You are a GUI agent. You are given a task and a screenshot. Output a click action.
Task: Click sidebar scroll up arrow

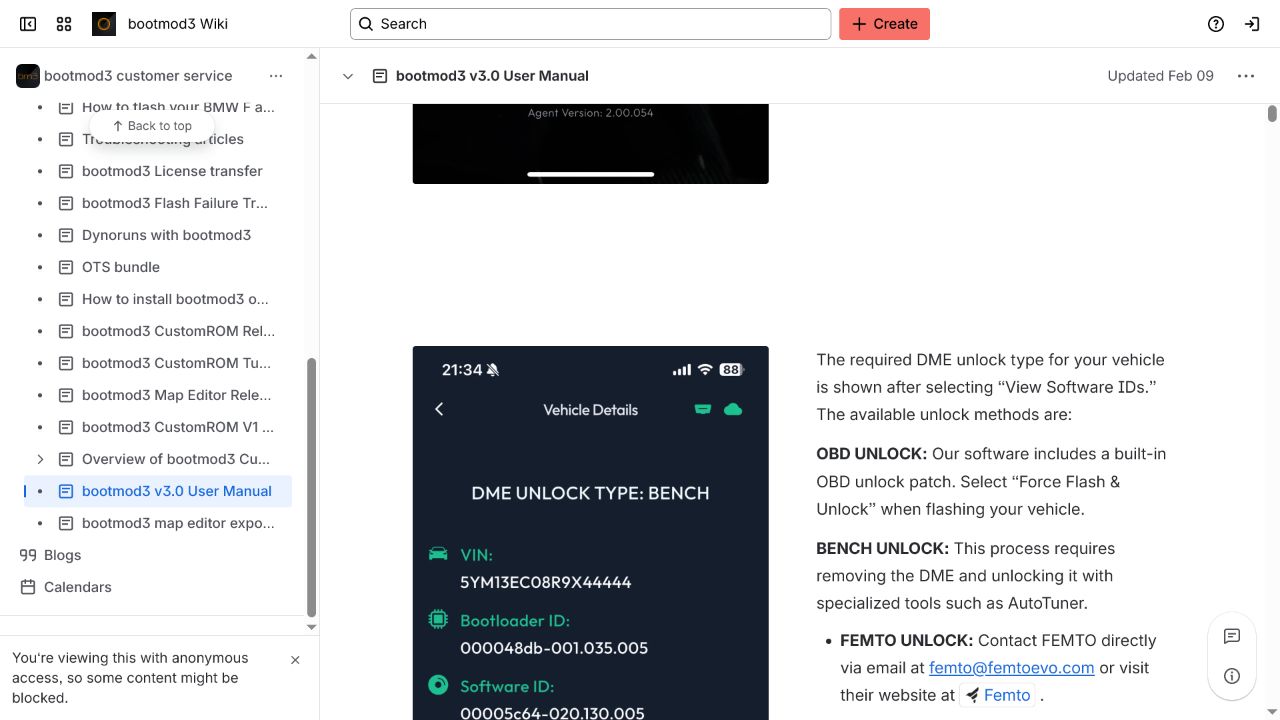pyautogui.click(x=311, y=56)
